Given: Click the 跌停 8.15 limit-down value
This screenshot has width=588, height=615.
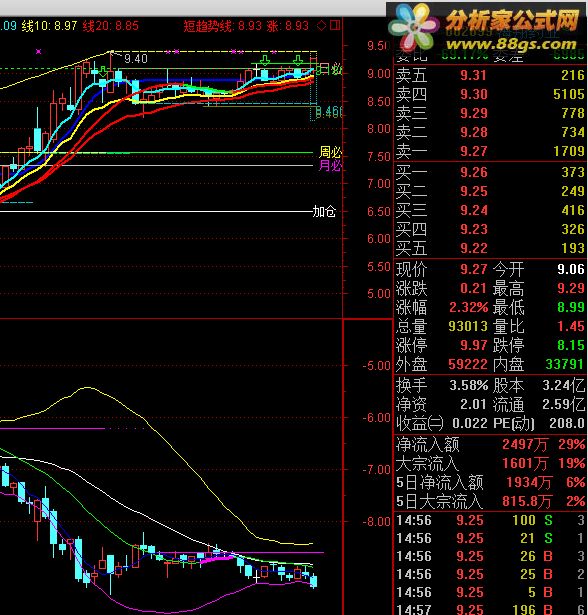Looking at the screenshot, I should coord(571,345).
